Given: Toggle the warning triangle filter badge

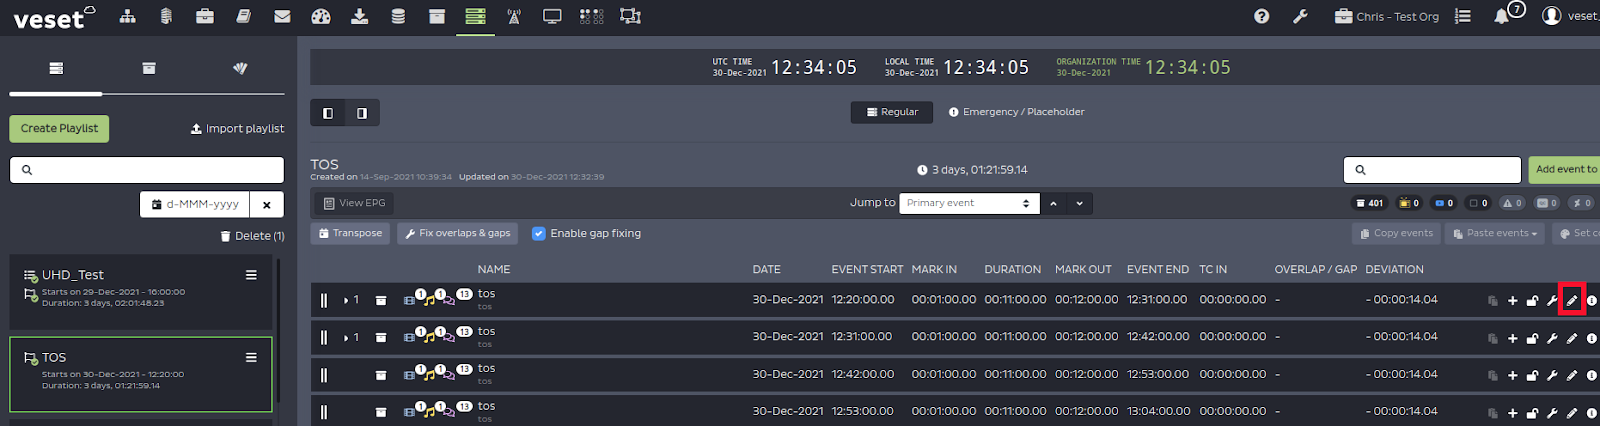Looking at the screenshot, I should coord(1513,203).
